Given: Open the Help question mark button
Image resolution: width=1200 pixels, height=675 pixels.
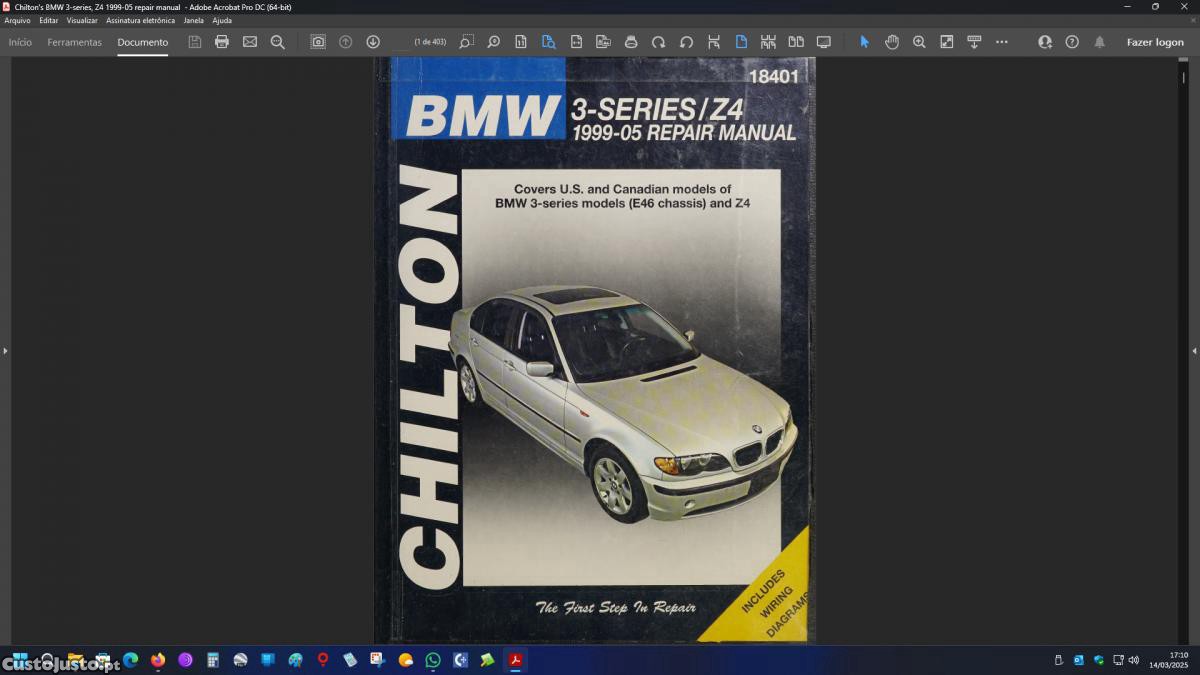Looking at the screenshot, I should tap(1072, 42).
